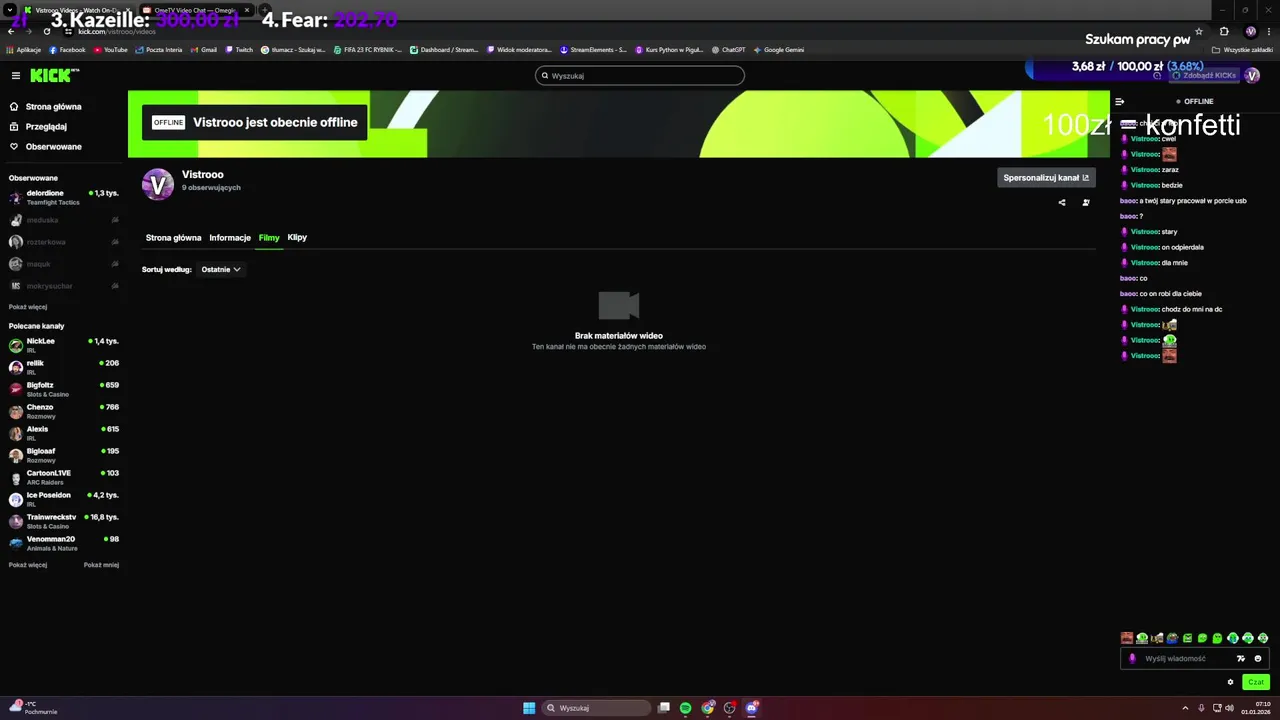Open the Twitch bookmark
This screenshot has height=720, width=1280.
(239, 49)
